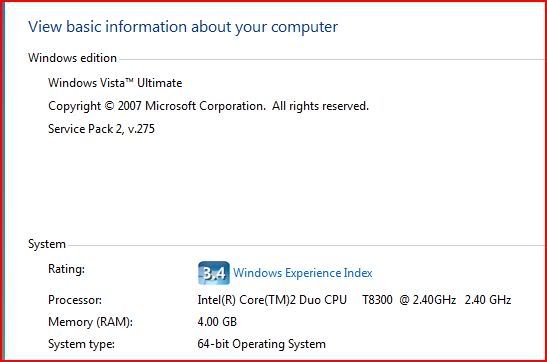Image resolution: width=547 pixels, height=362 pixels.
Task: Open the Windows Experience Index link
Action: [303, 273]
